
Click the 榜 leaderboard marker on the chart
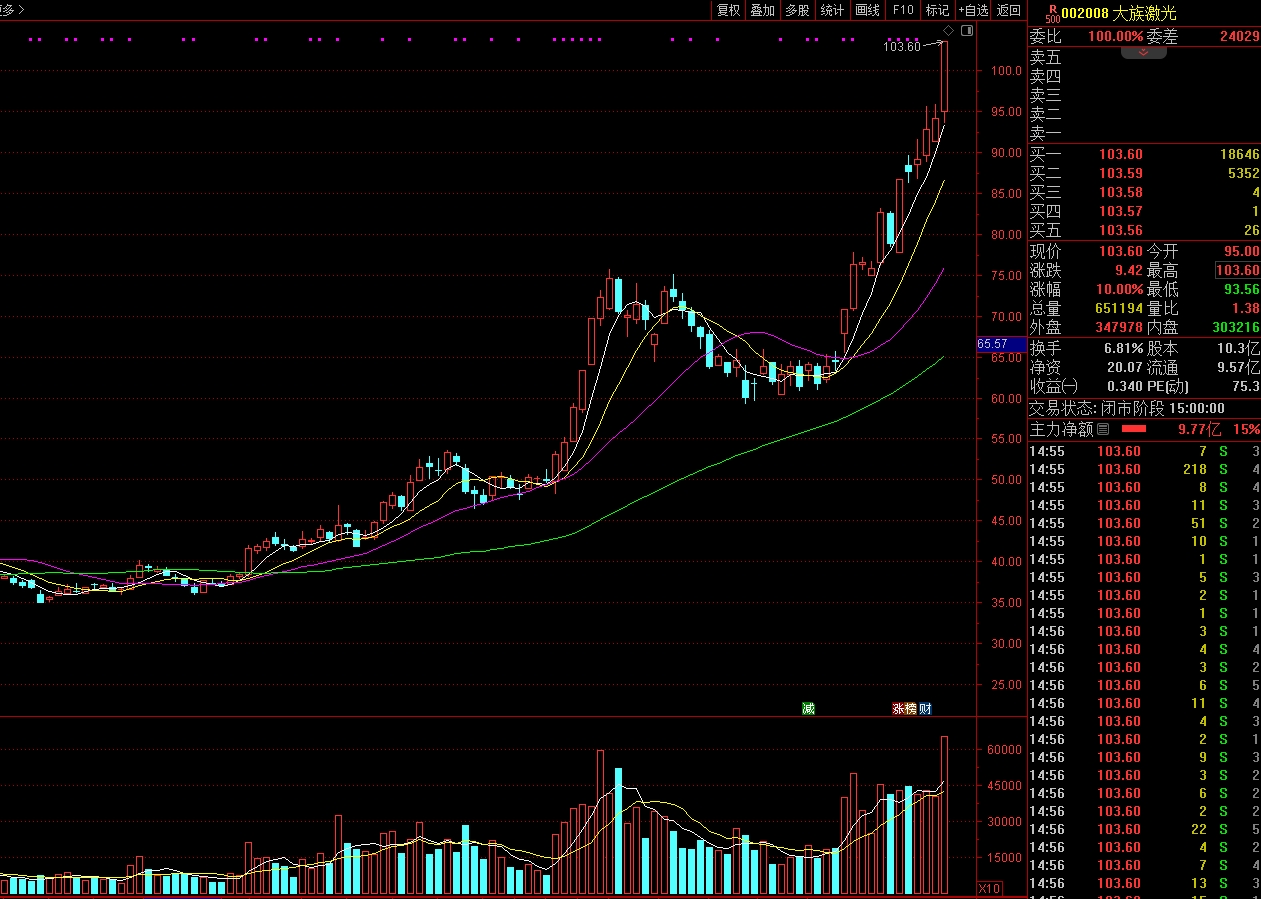click(911, 708)
